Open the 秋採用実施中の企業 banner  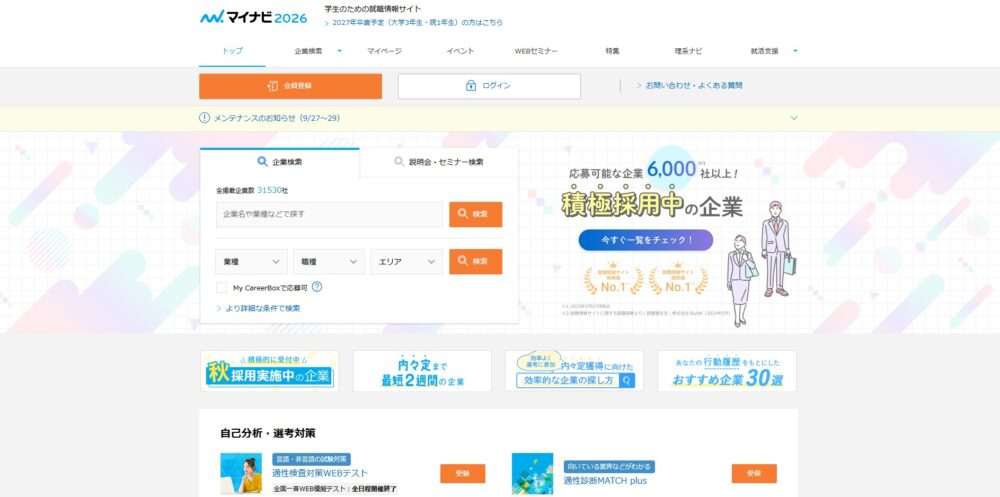tap(270, 371)
